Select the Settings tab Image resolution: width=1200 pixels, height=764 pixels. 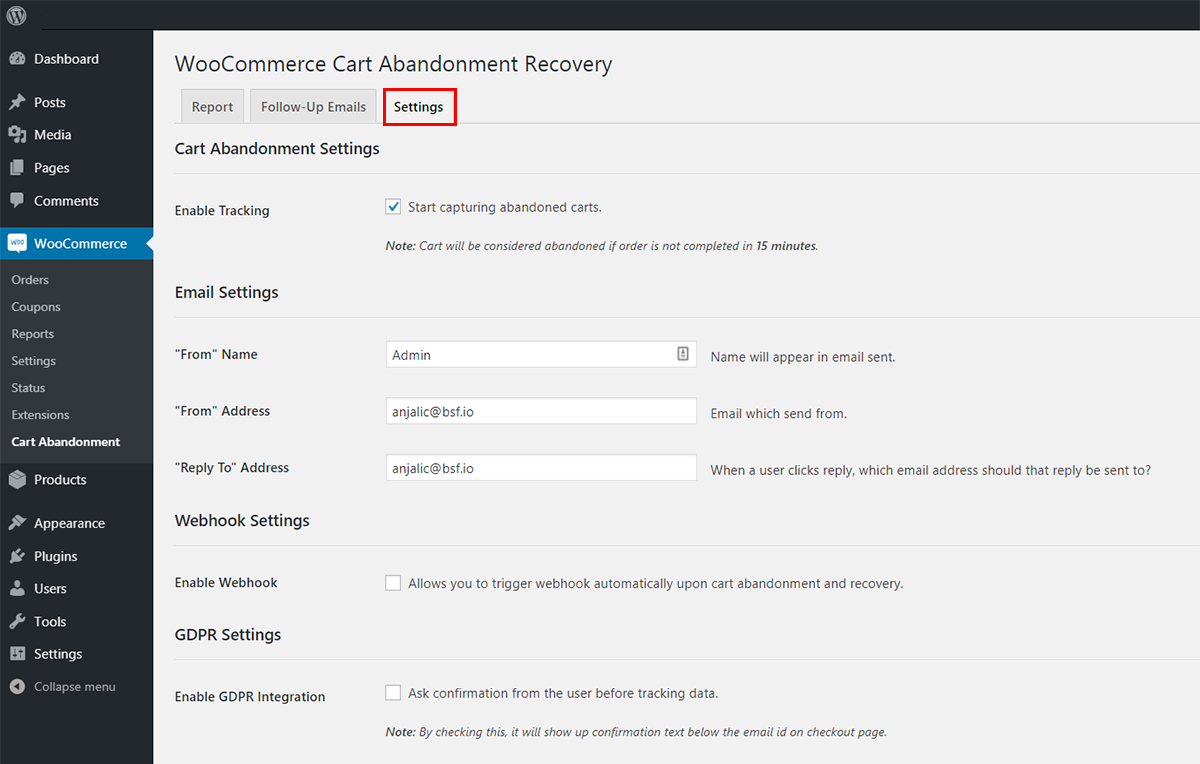(x=419, y=107)
